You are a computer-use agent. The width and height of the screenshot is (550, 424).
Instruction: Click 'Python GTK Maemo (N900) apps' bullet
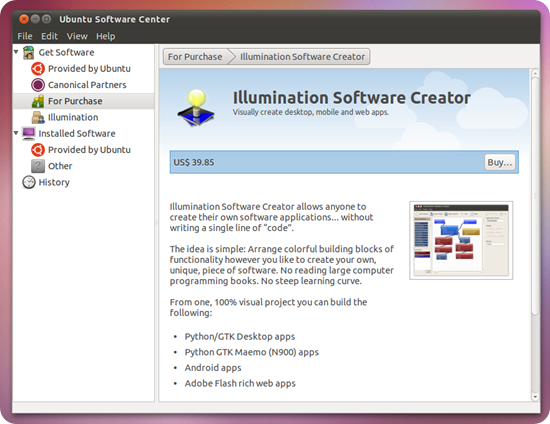tap(252, 352)
